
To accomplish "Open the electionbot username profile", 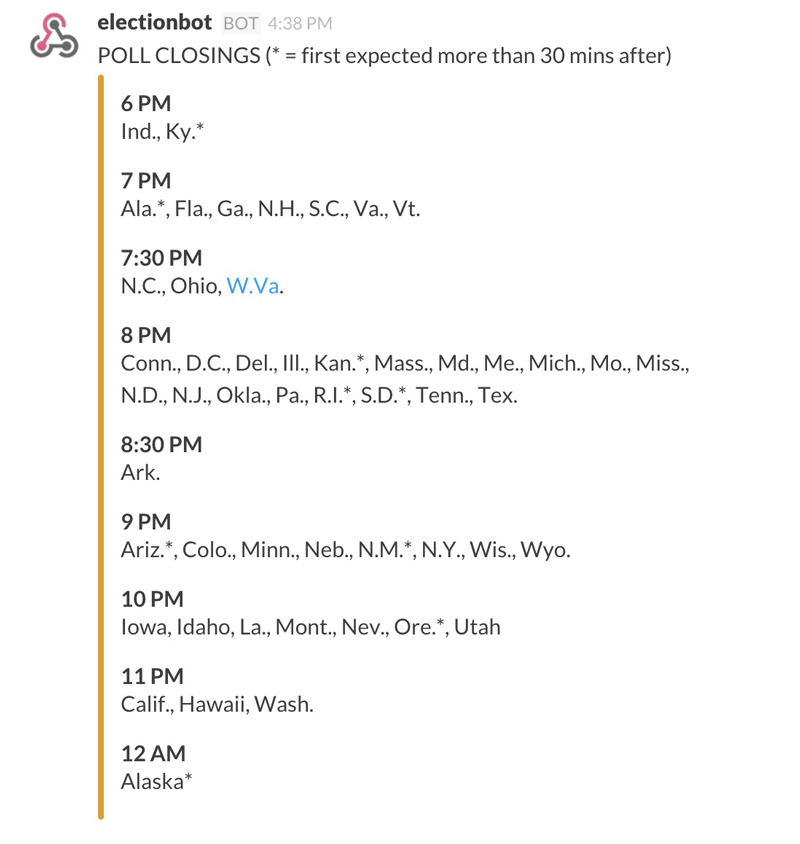I will coord(156,22).
